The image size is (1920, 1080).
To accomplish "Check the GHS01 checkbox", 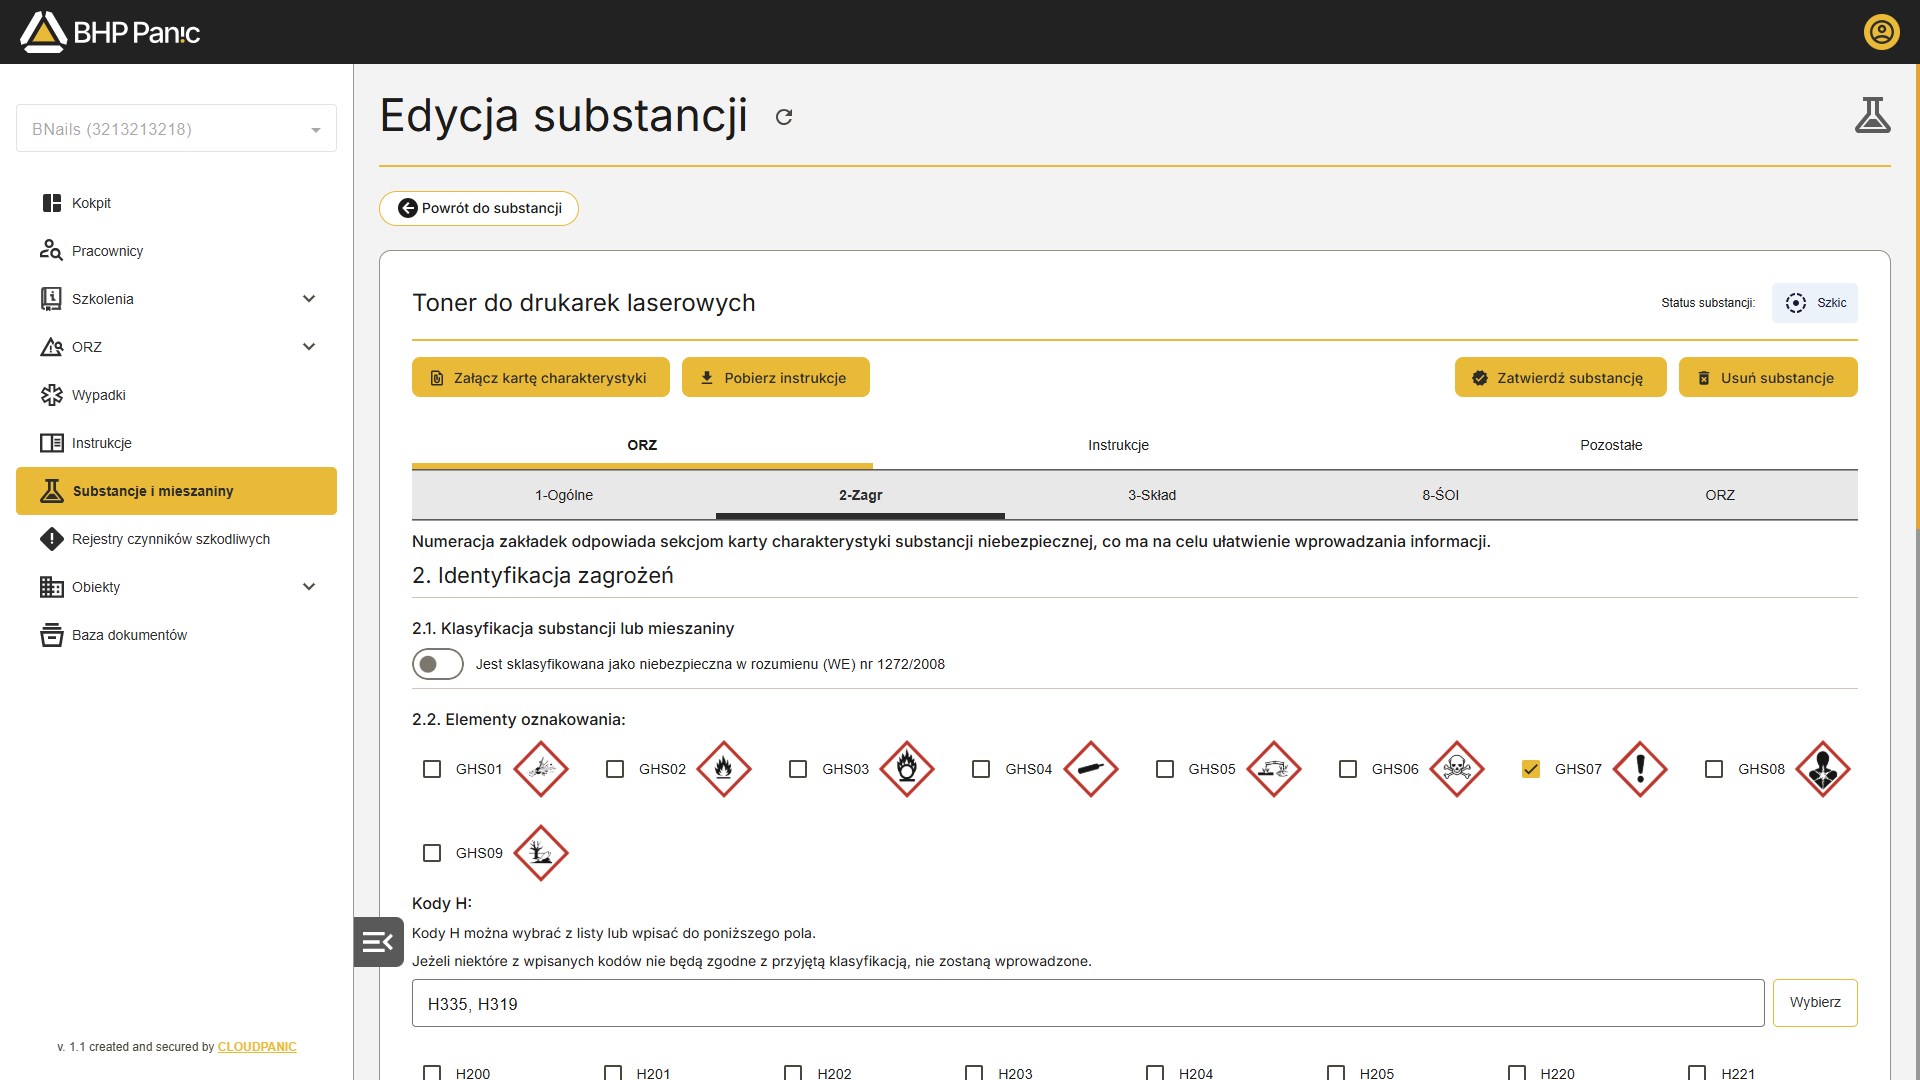I will point(432,769).
